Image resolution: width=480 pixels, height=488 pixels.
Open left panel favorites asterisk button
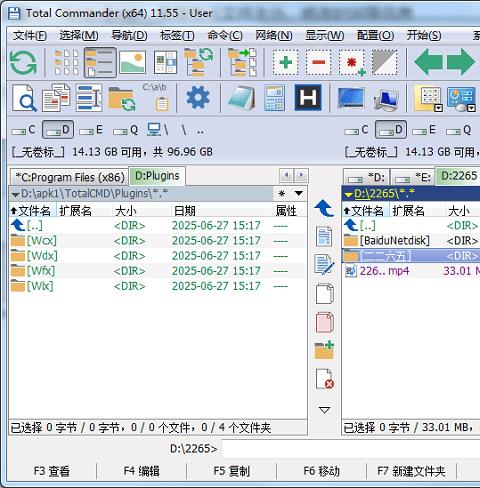282,193
